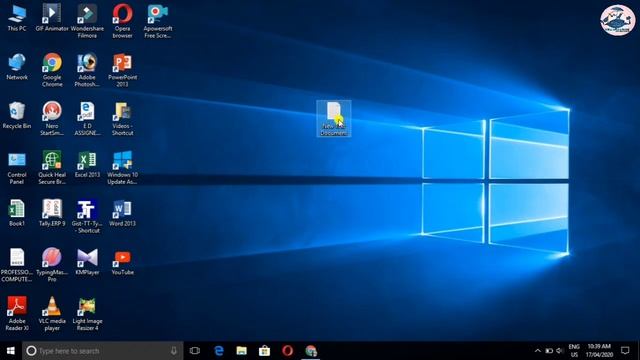Open File Explorer from taskbar
This screenshot has width=640, height=360.
click(x=242, y=351)
